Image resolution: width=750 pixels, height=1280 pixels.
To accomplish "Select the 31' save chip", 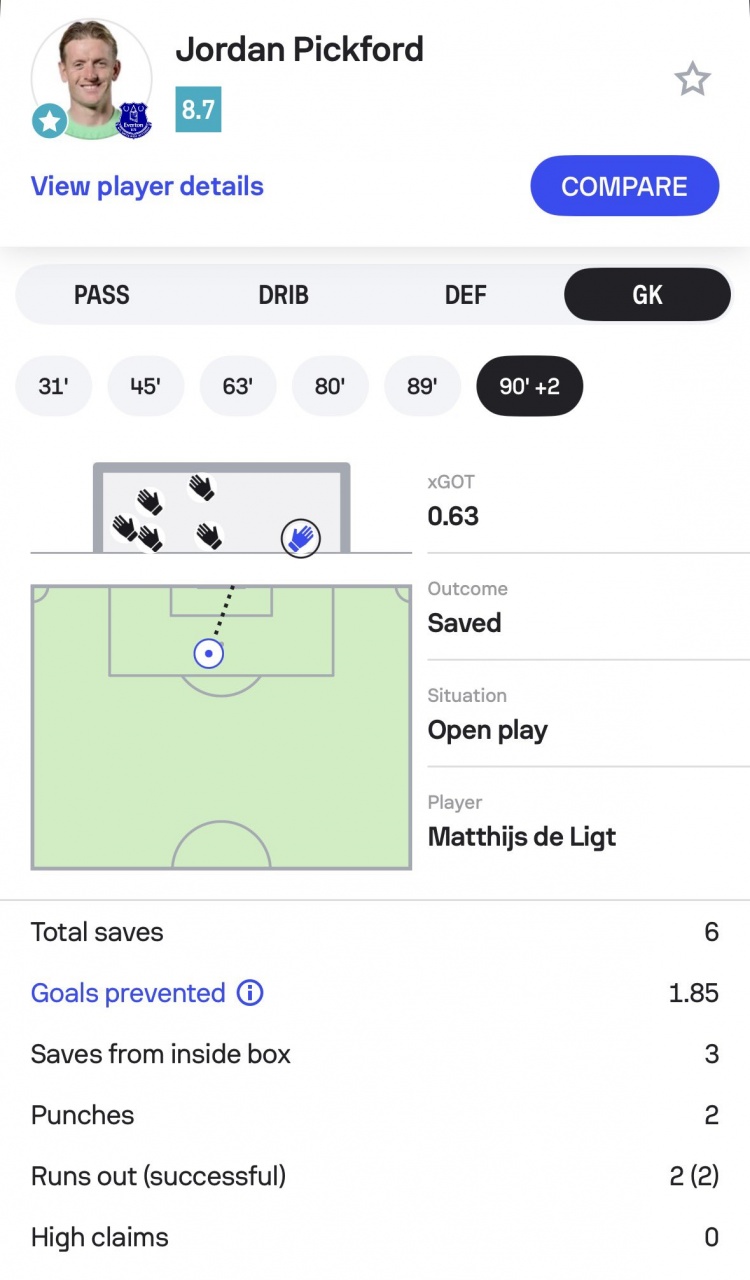I will [x=53, y=386].
